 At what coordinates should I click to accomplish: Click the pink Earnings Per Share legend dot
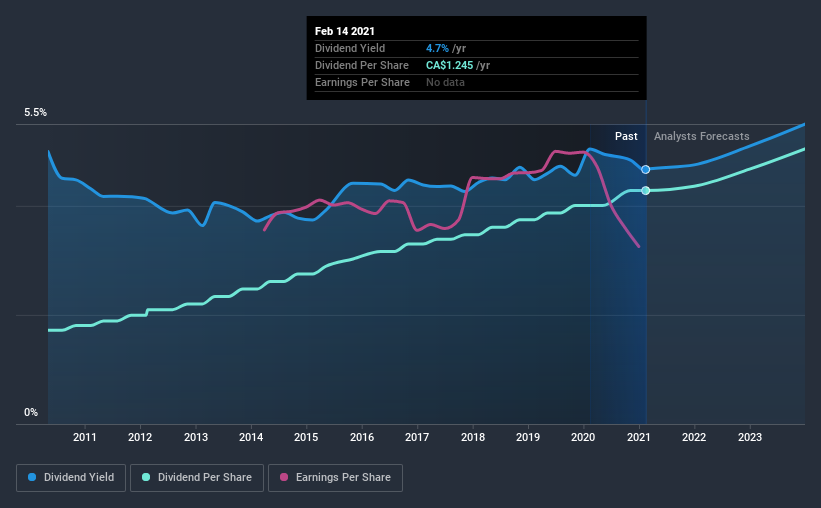284,477
